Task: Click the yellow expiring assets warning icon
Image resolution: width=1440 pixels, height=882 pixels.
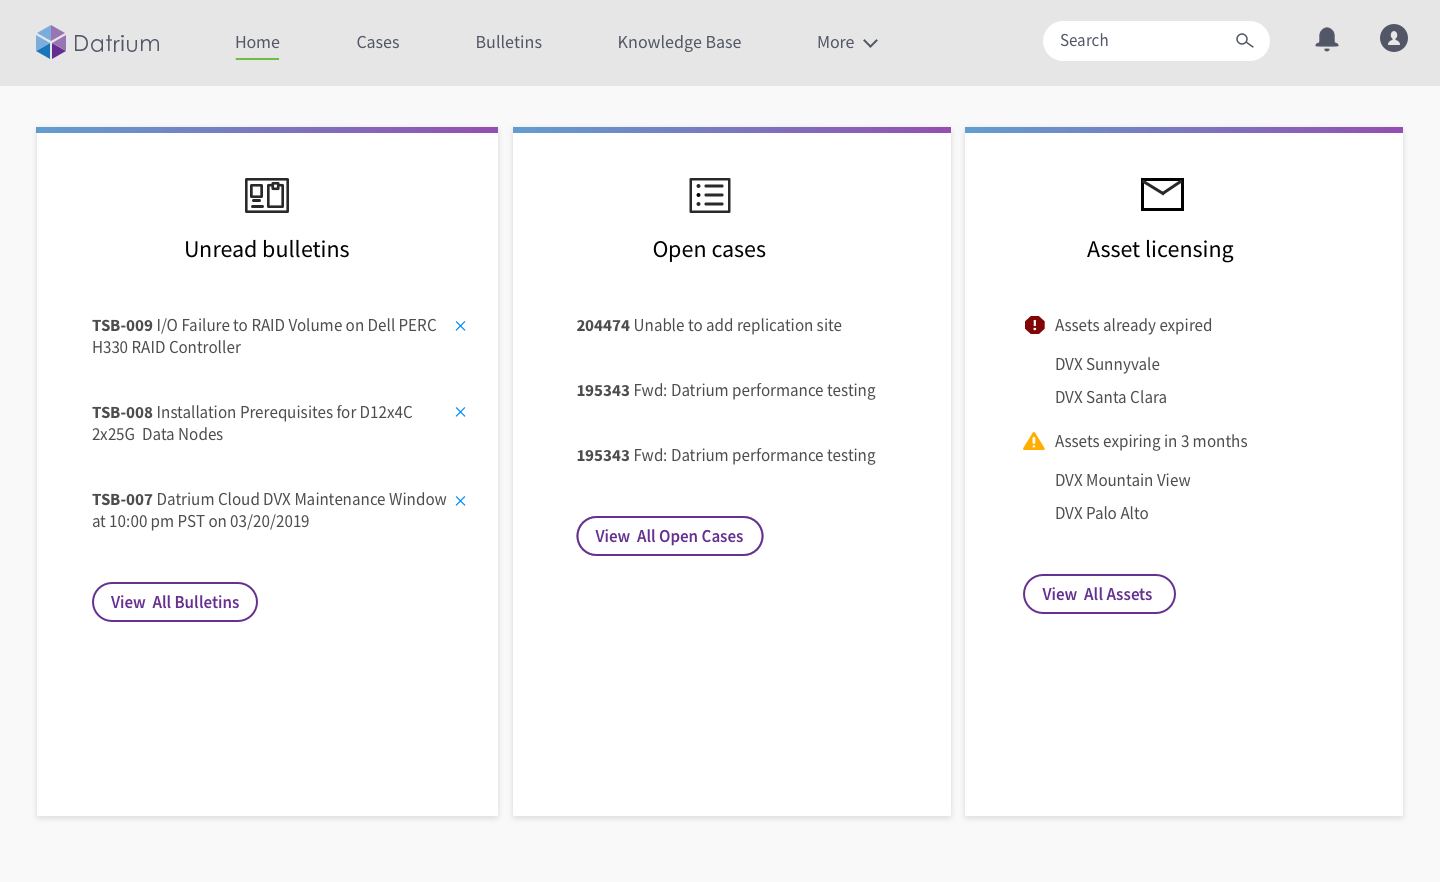Action: pos(1034,441)
